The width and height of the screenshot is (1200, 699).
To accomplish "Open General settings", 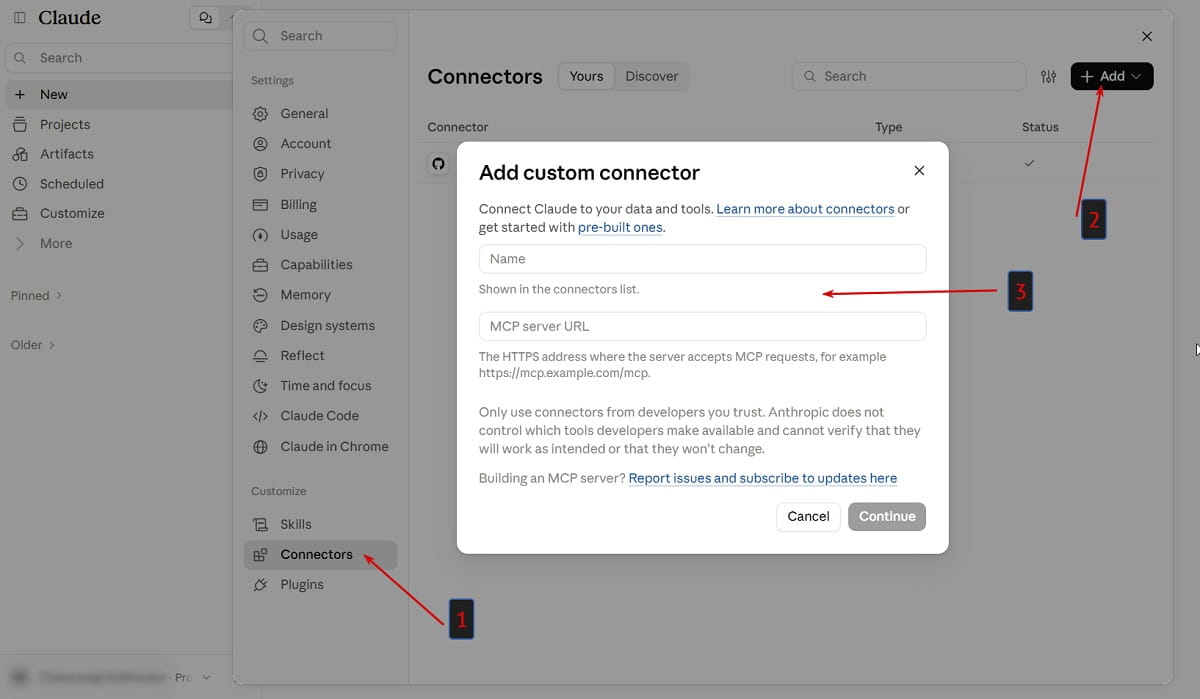I will pyautogui.click(x=320, y=114).
